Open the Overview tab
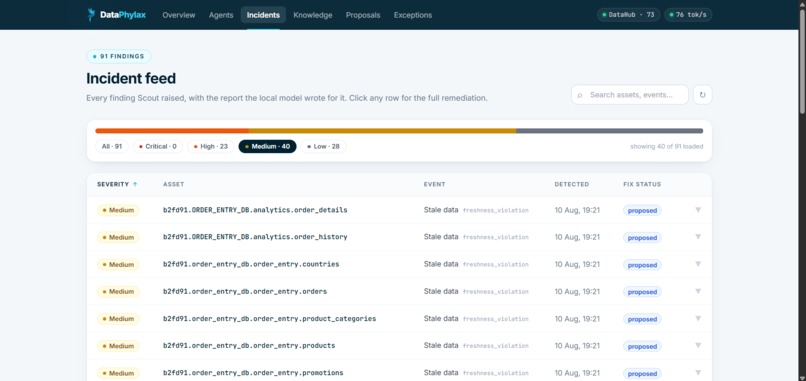 (179, 15)
